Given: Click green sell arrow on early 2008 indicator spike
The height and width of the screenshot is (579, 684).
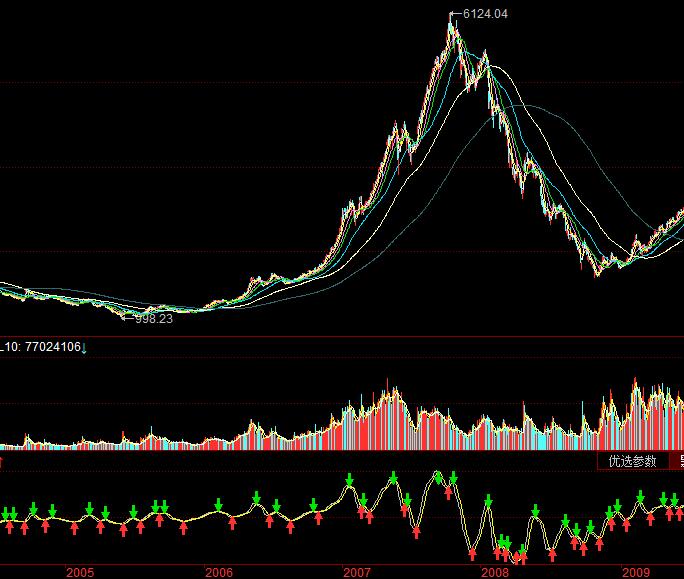Looking at the screenshot, I should coord(488,502).
